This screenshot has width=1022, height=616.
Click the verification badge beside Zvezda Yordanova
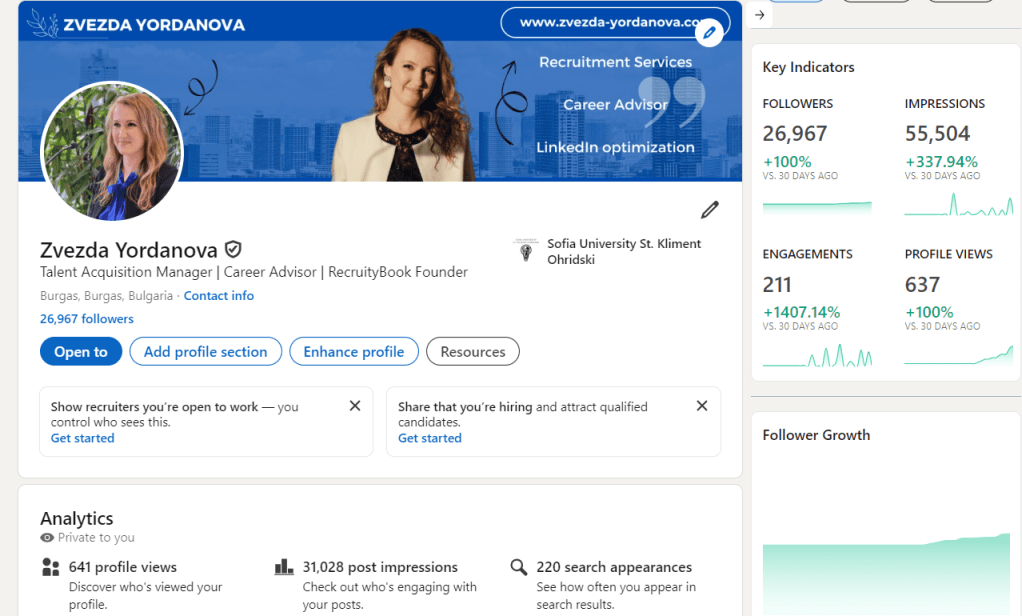[232, 249]
